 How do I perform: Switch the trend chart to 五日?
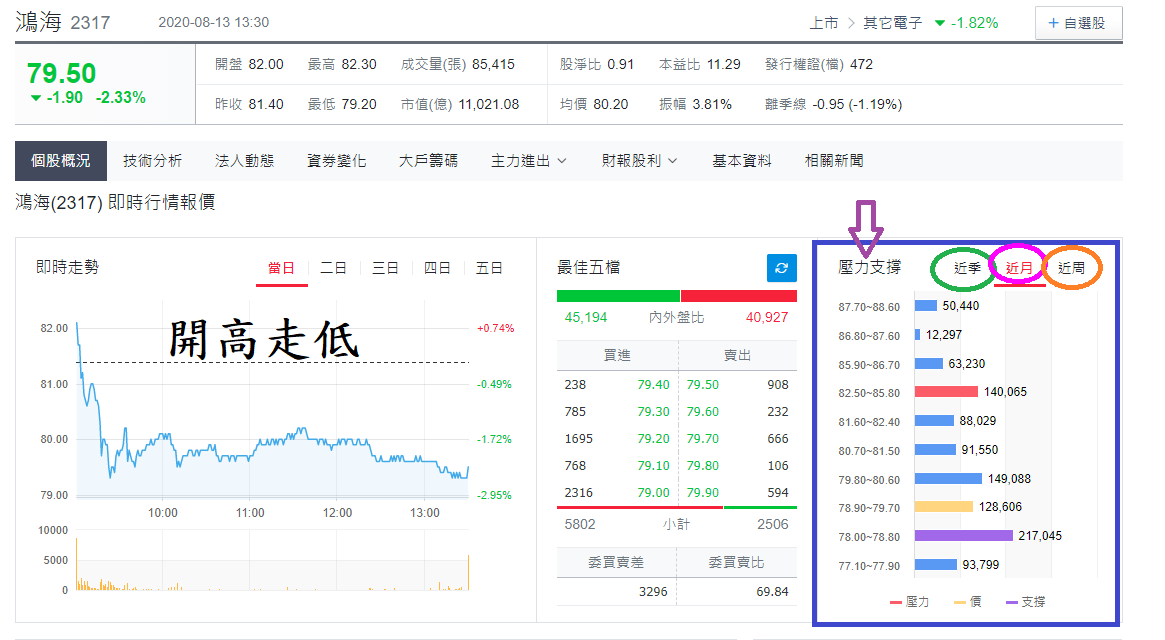pyautogui.click(x=490, y=268)
